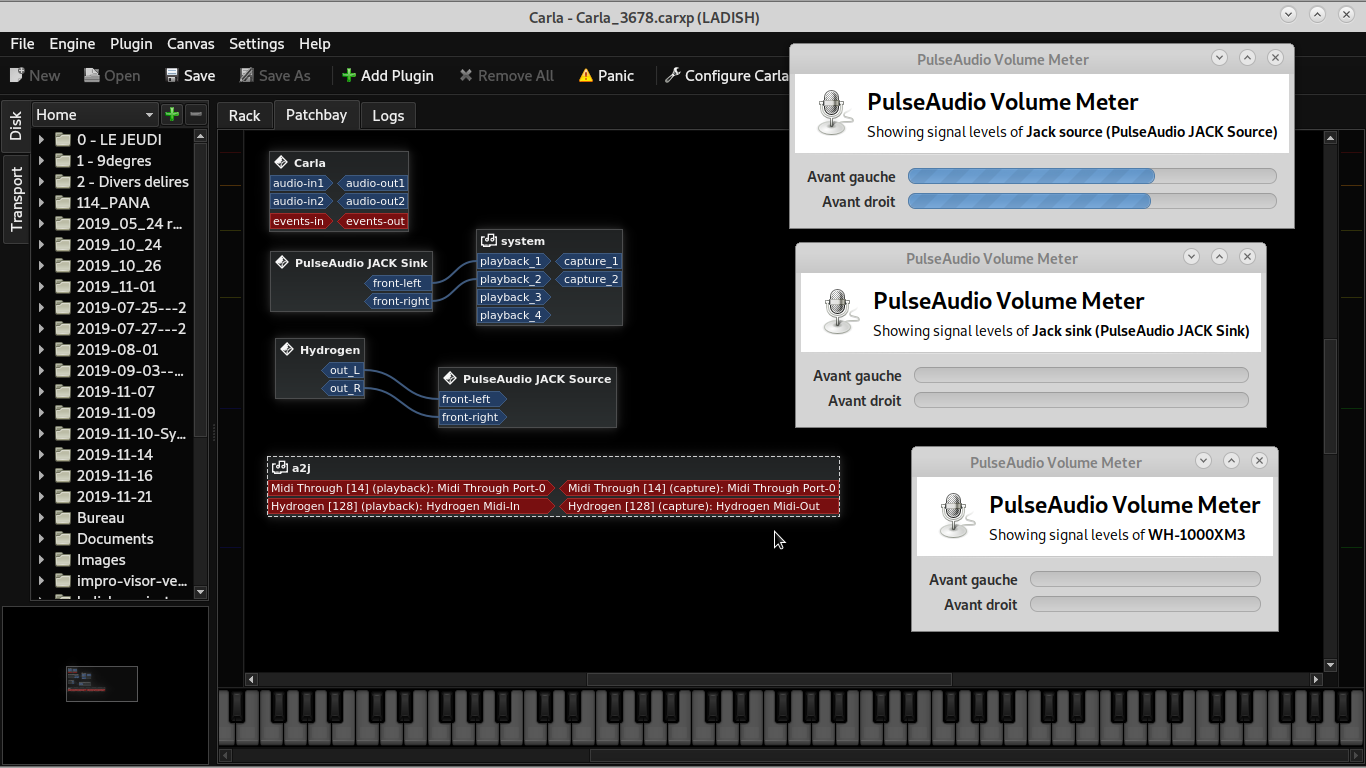Open the Disk side tab
This screenshot has width=1366, height=768.
pyautogui.click(x=16, y=126)
